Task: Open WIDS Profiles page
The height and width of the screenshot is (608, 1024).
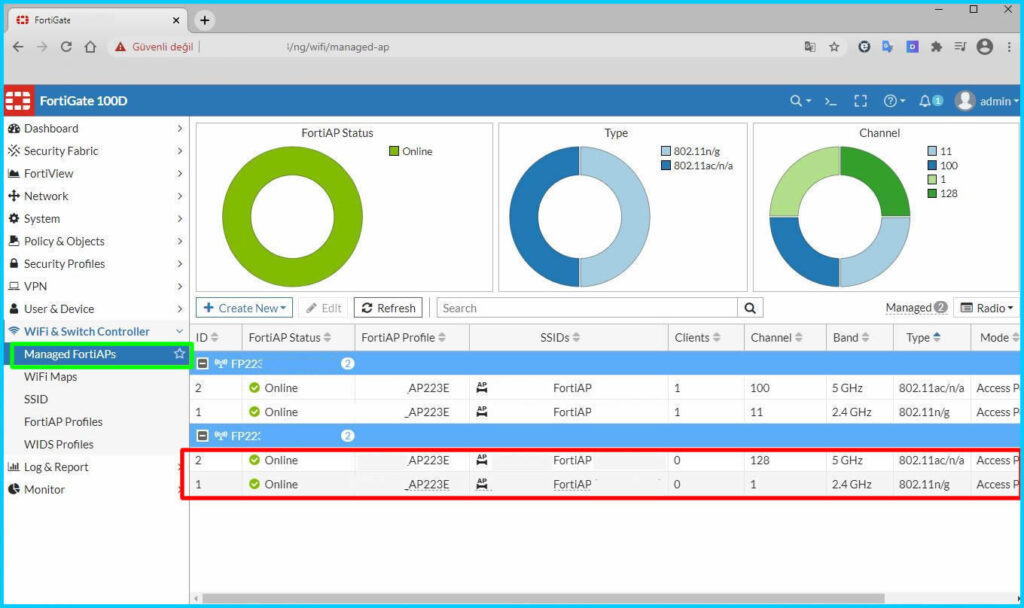Action: [x=59, y=444]
